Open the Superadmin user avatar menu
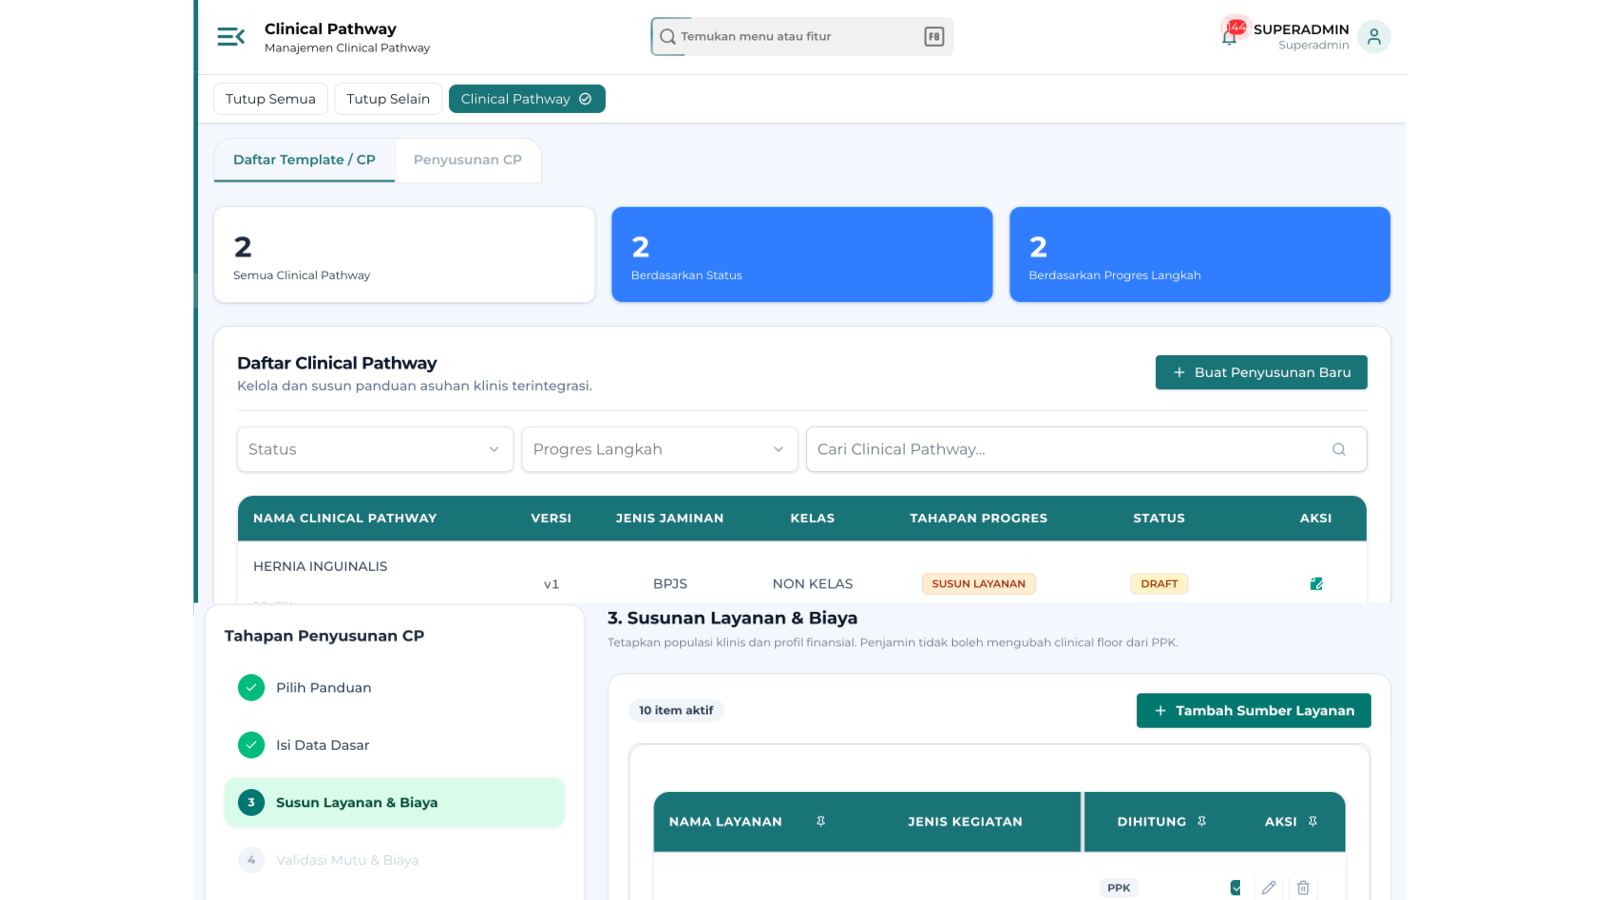The width and height of the screenshot is (1600, 900). (x=1374, y=37)
